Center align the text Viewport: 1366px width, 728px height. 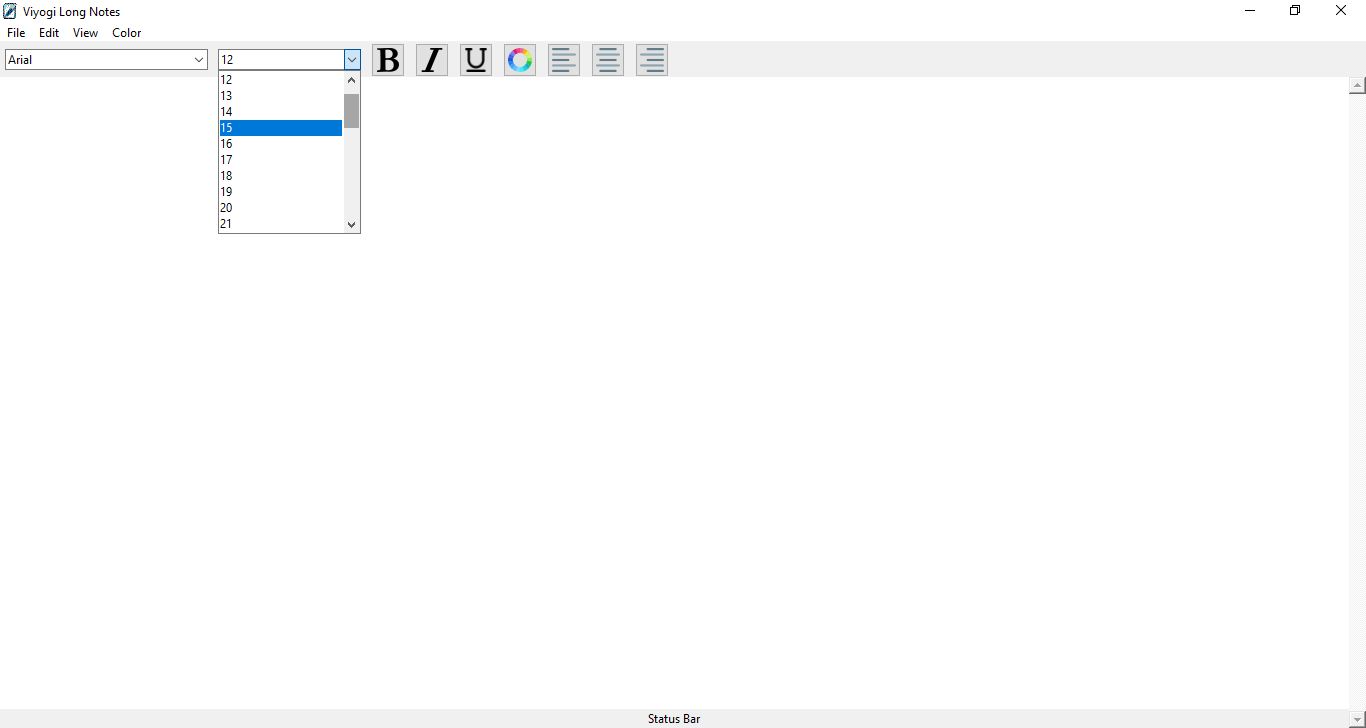click(x=608, y=60)
